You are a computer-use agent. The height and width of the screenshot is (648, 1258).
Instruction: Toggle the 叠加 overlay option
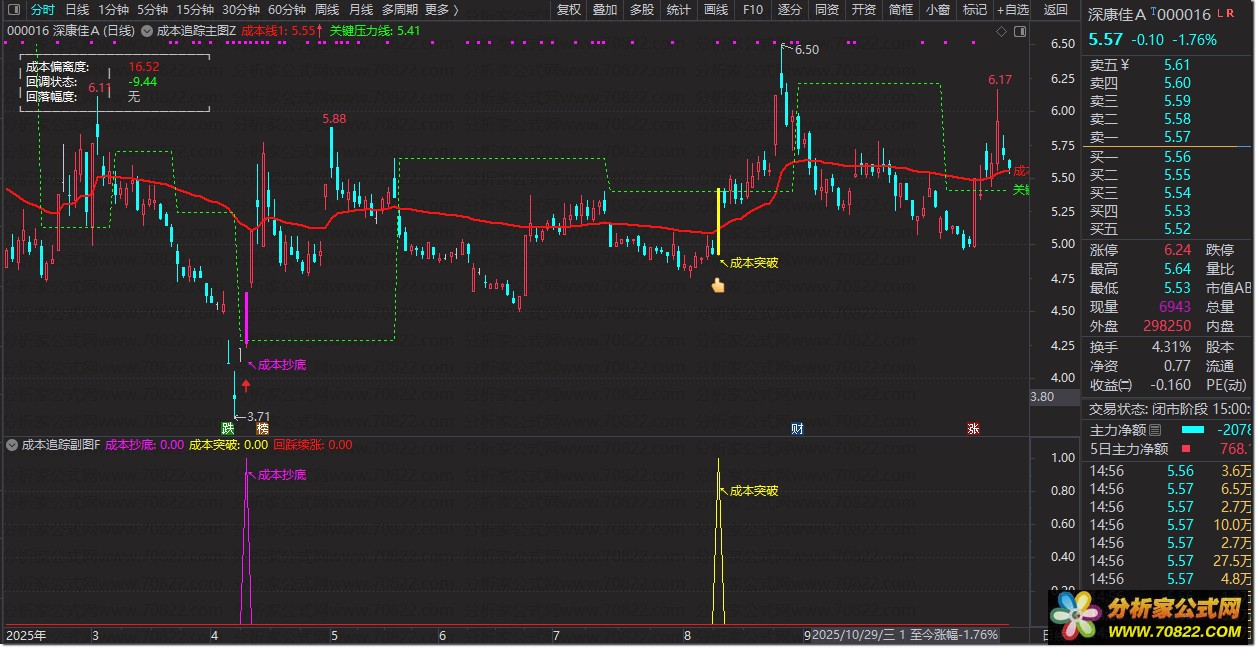coord(604,10)
